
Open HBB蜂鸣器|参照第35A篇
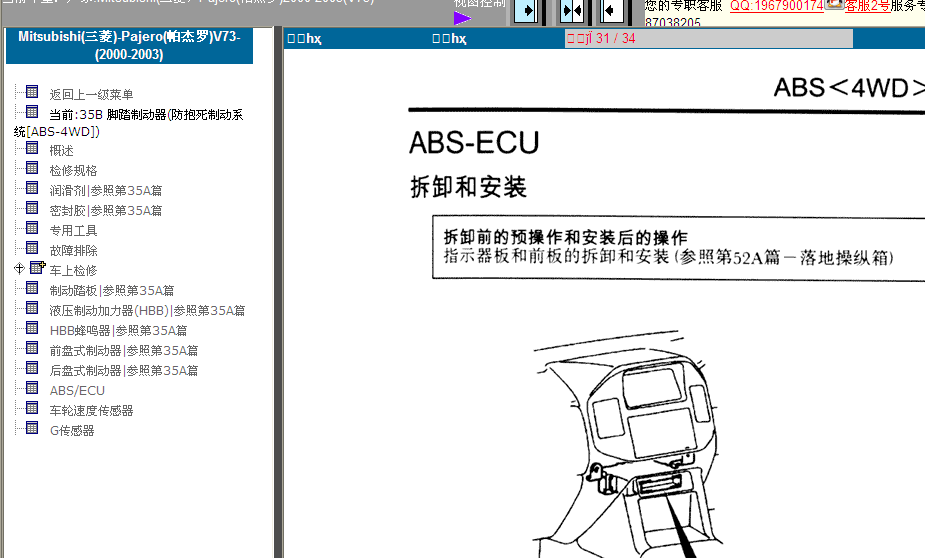pos(118,331)
